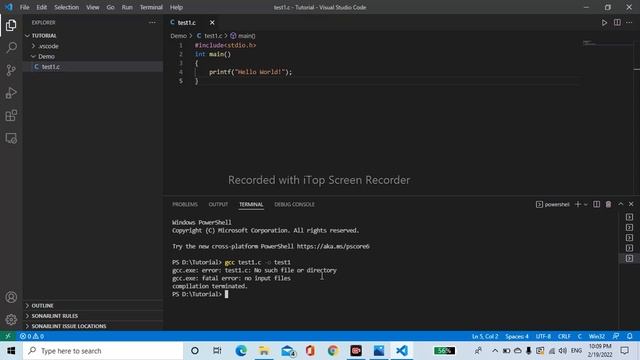The width and height of the screenshot is (640, 360).
Task: Click the Demo breadcrumb segment
Action: point(178,36)
